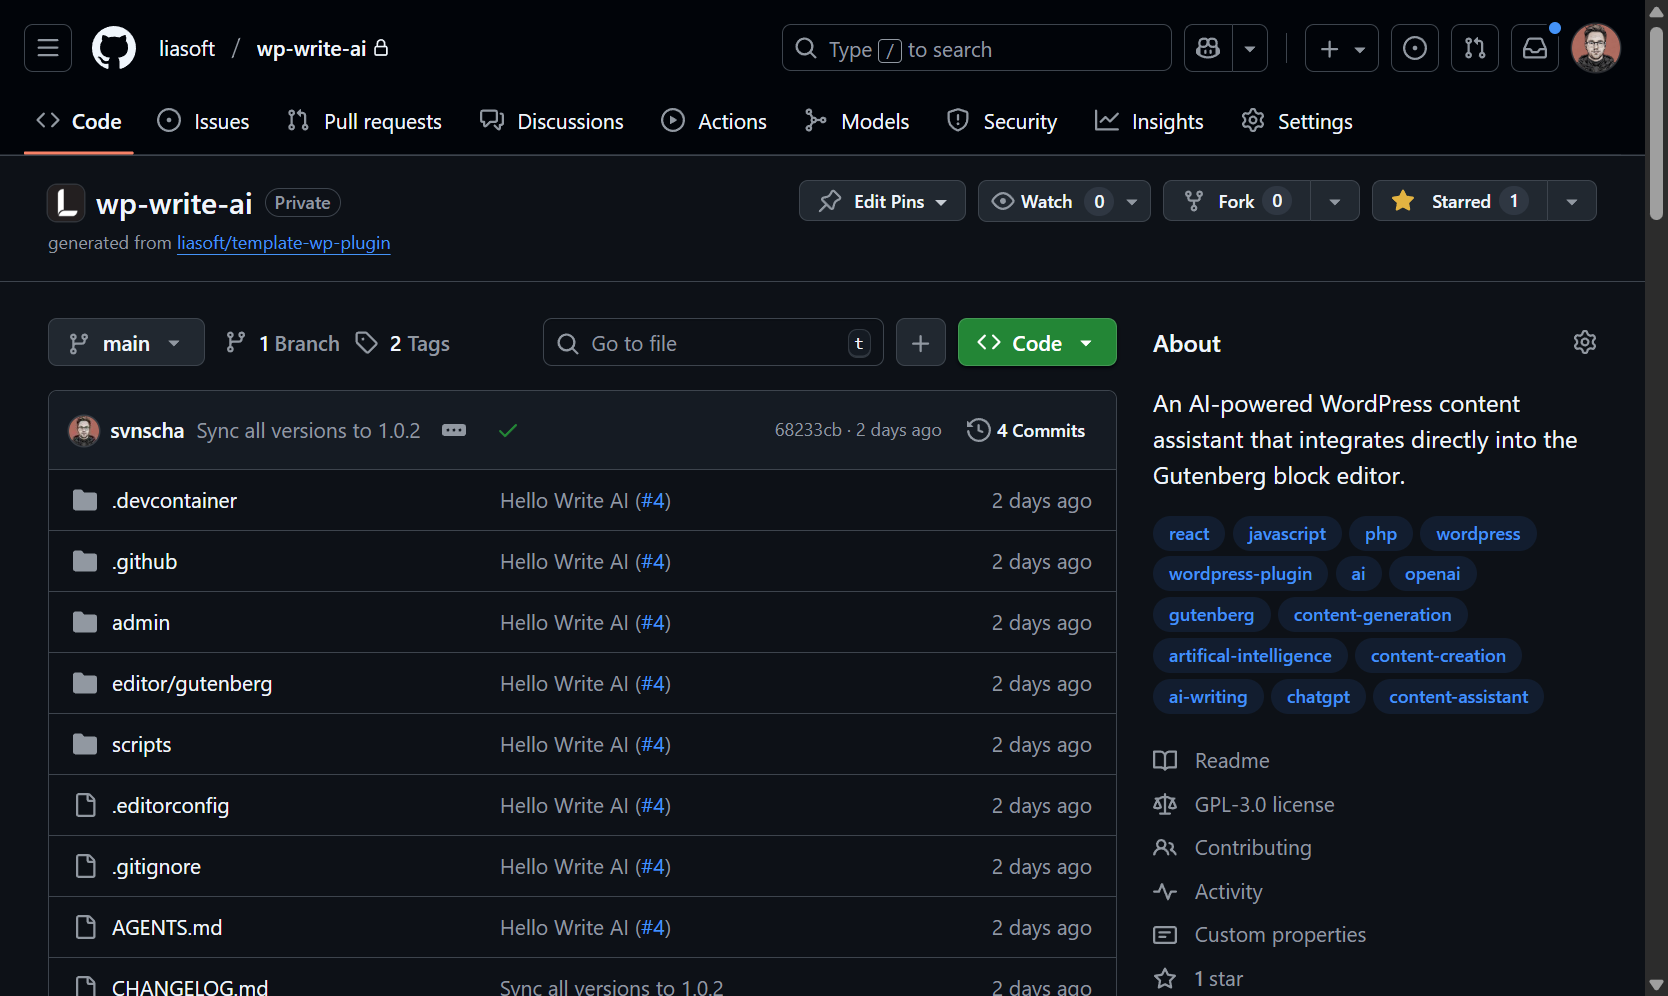1668x996 pixels.
Task: Click the add file plus button
Action: (920, 343)
